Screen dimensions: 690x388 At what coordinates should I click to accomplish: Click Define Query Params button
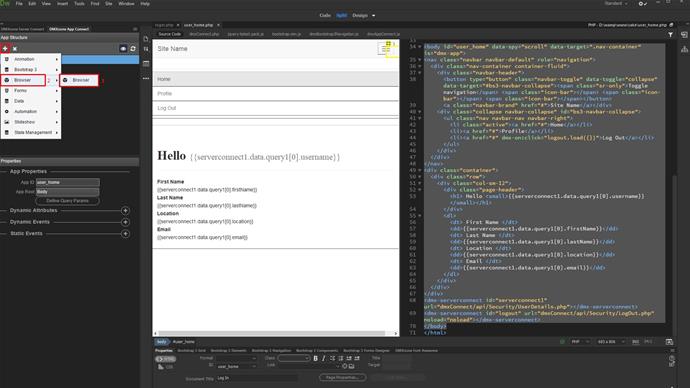coord(67,201)
